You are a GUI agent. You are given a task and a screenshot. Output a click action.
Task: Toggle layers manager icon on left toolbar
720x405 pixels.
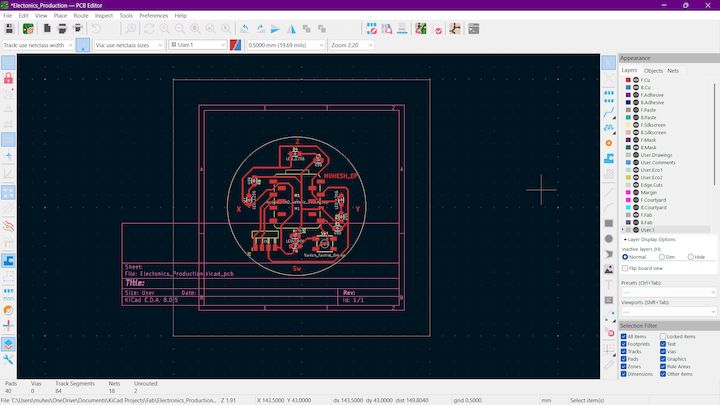[8, 344]
